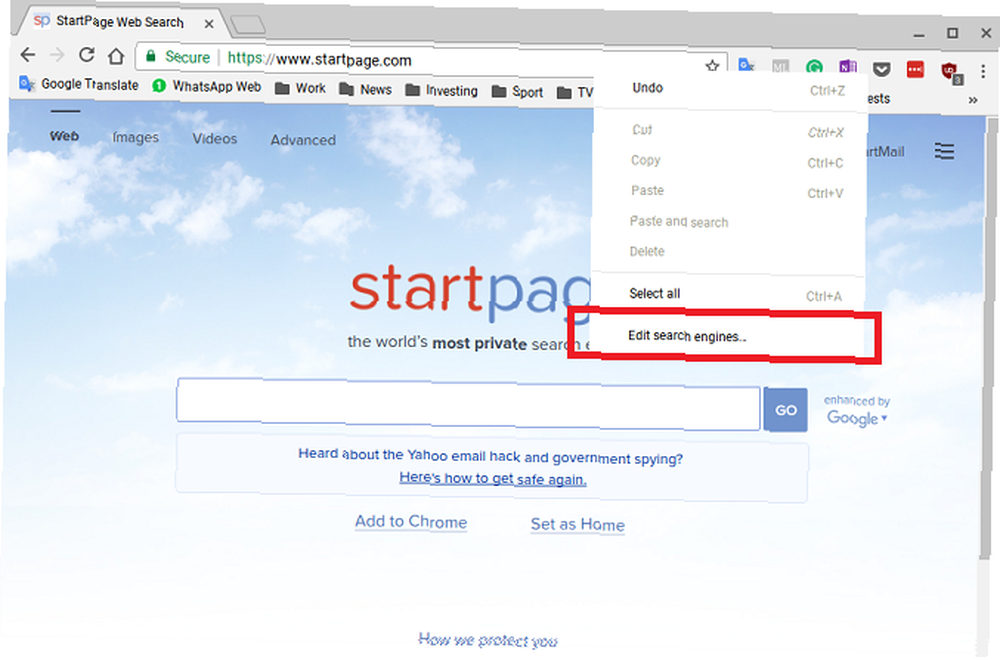Open the Grammarly extension icon
The height and width of the screenshot is (660, 1000).
pos(814,67)
